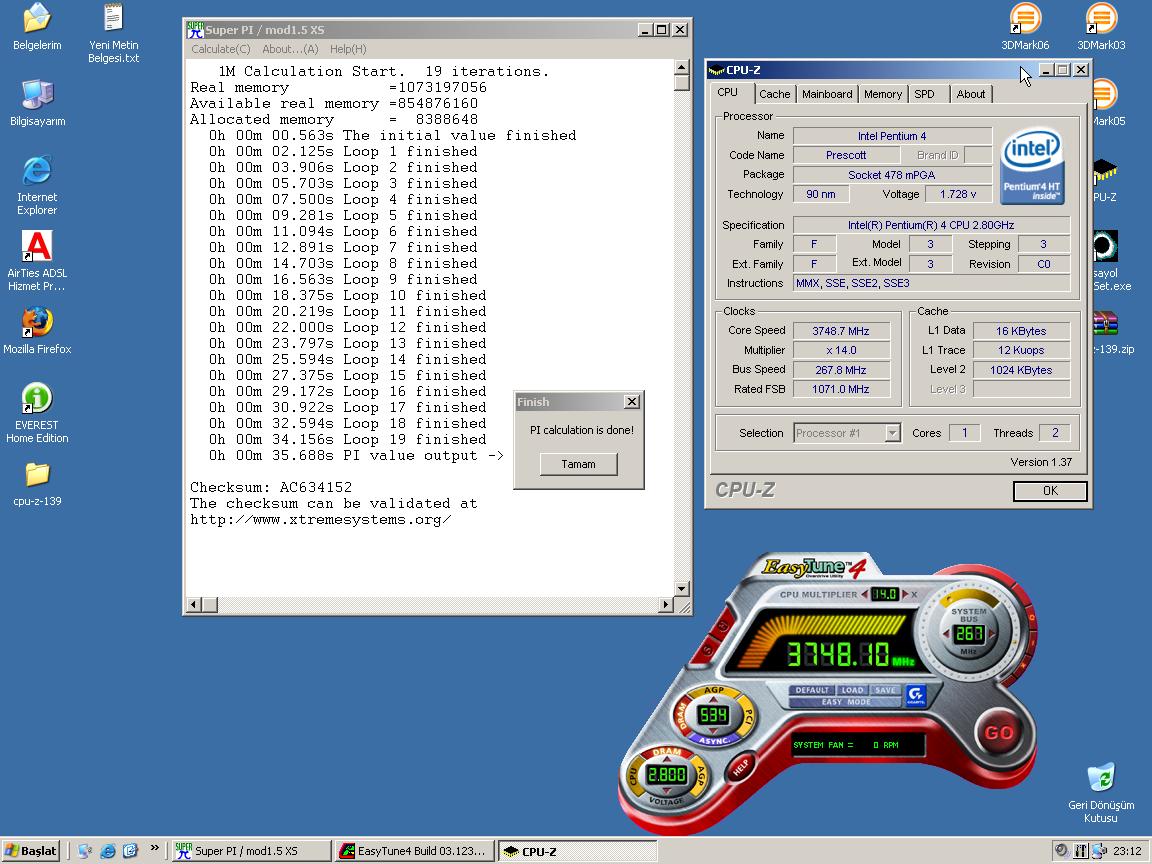Switch EasyTune4 to EASY MODE

click(846, 702)
